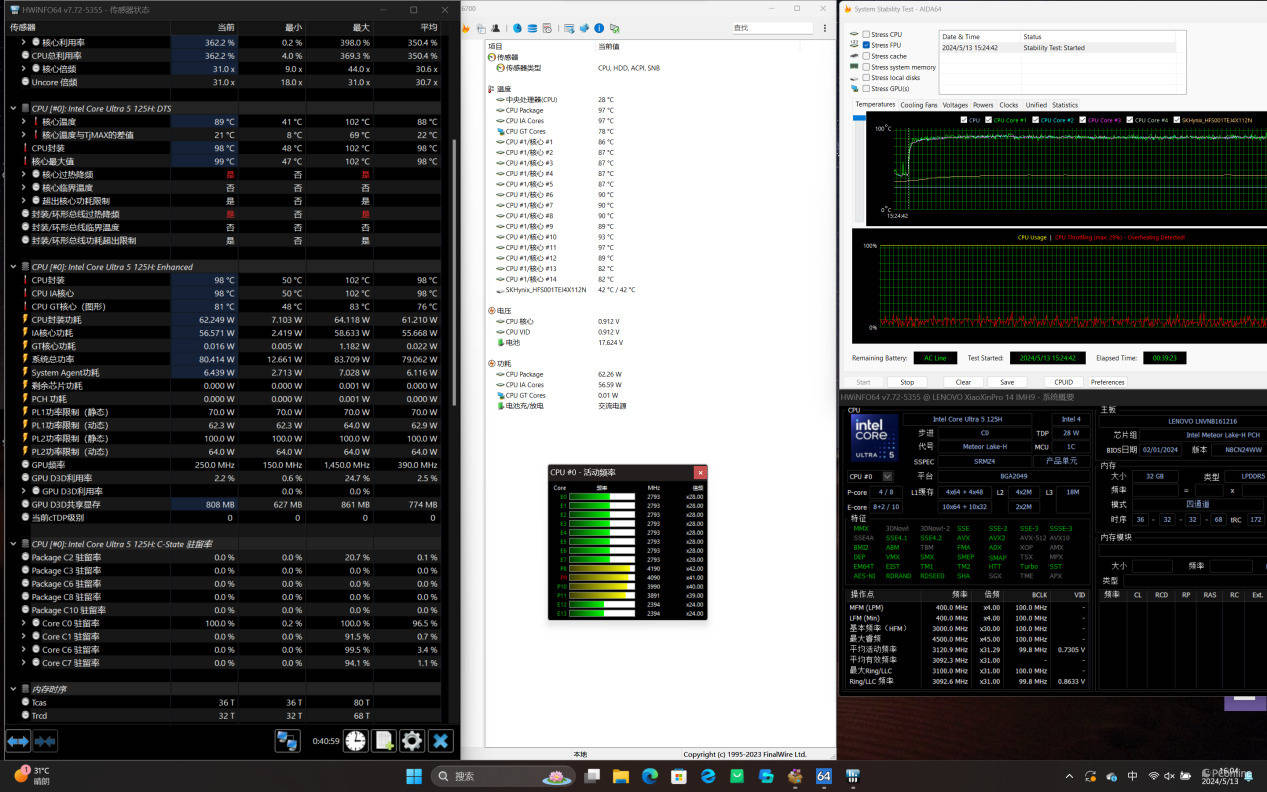Click the blue X icon in HWiNFO footer

click(441, 741)
